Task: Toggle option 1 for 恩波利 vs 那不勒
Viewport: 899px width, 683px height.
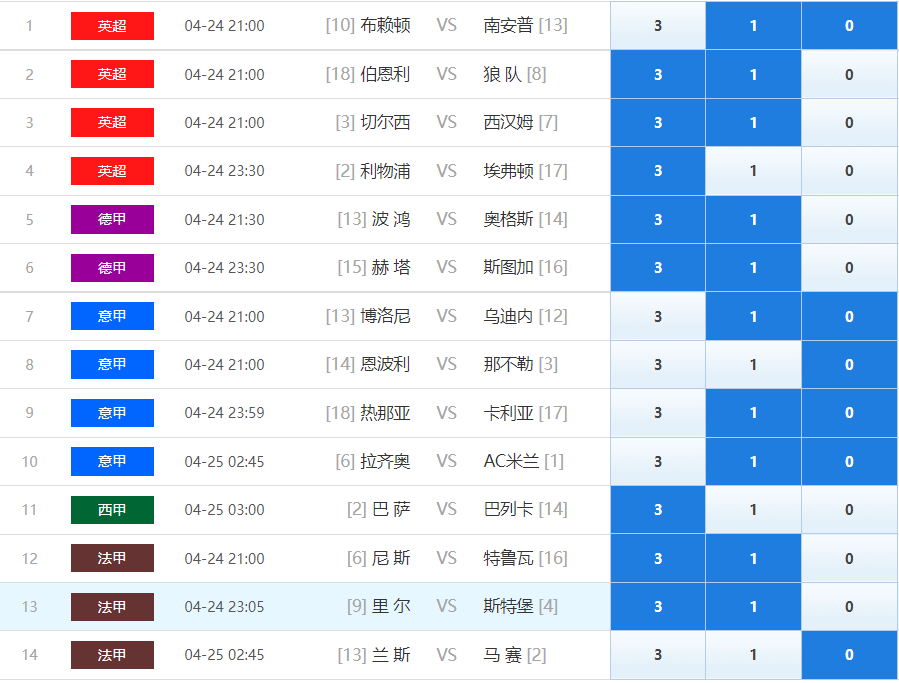Action: pyautogui.click(x=753, y=365)
